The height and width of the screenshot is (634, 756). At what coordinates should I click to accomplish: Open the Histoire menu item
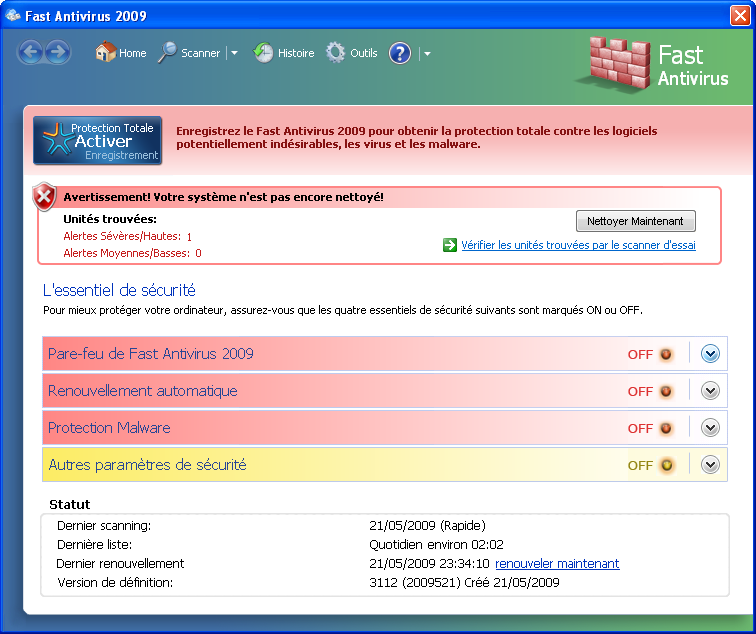tap(296, 53)
